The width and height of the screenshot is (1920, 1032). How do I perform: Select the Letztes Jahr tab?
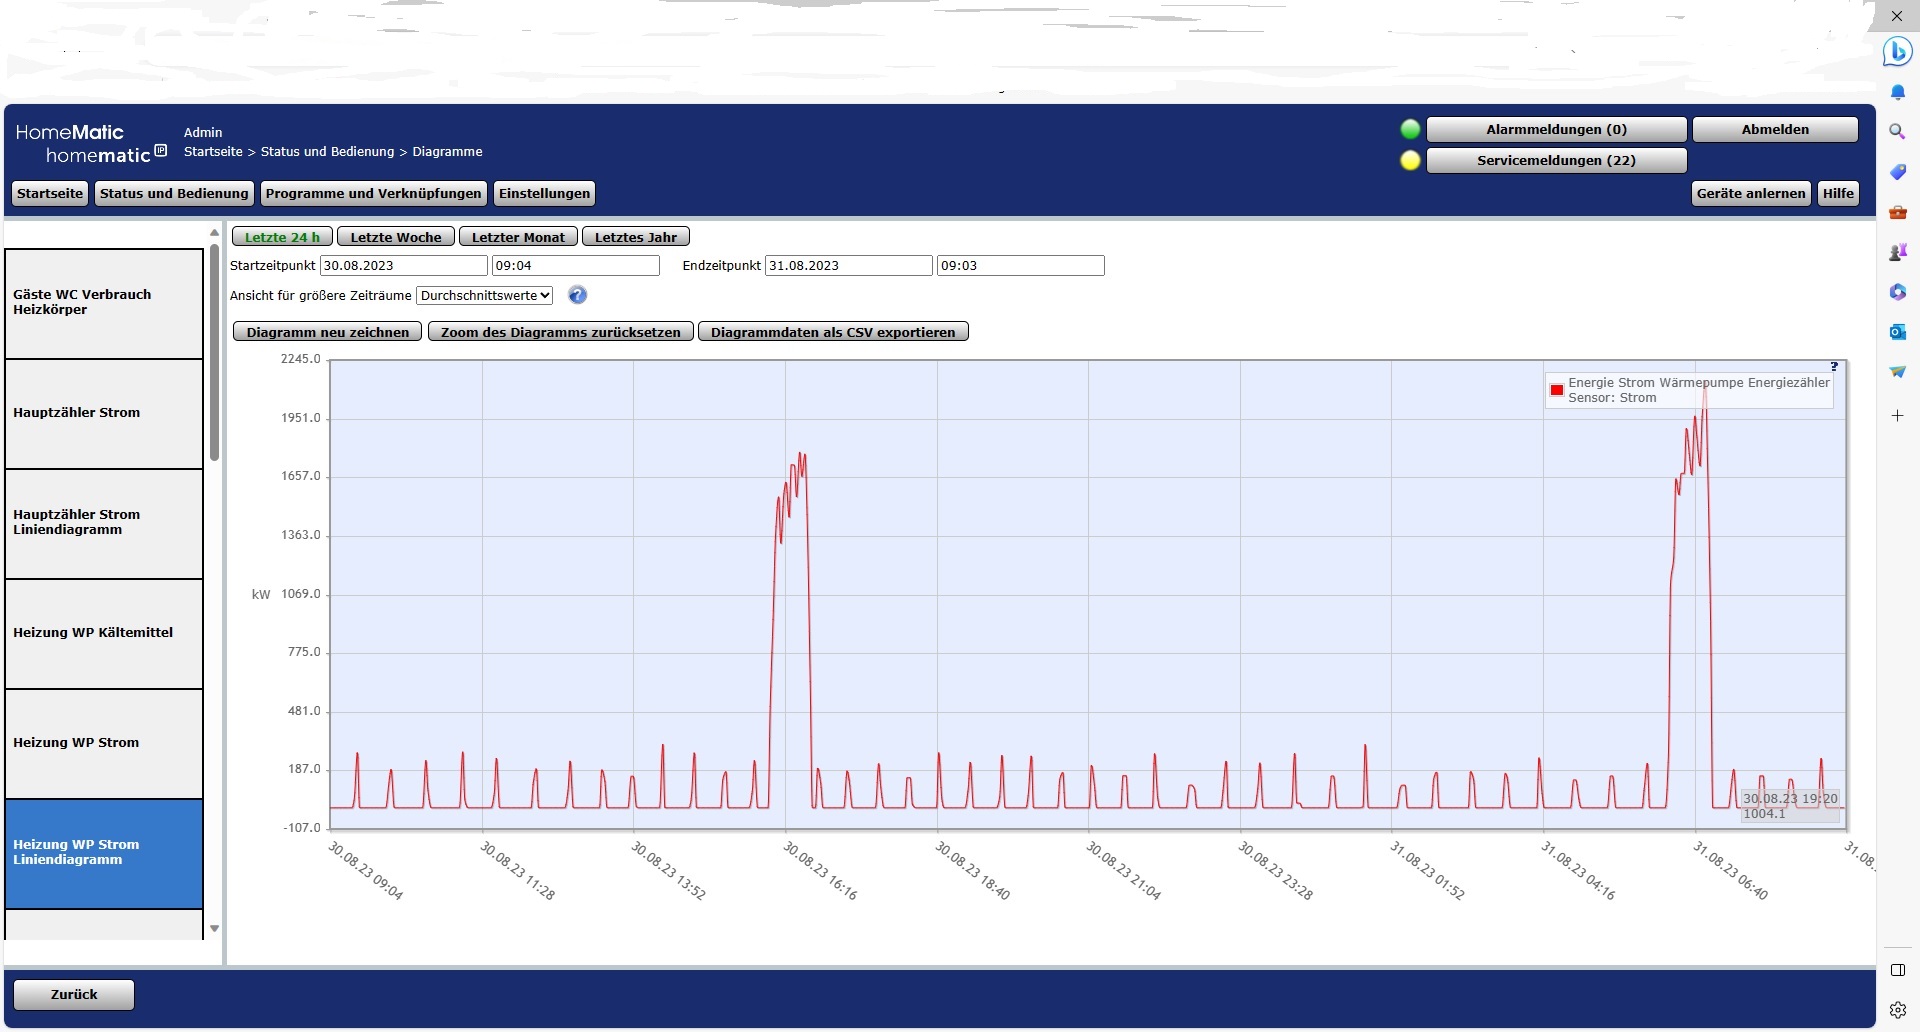click(636, 237)
